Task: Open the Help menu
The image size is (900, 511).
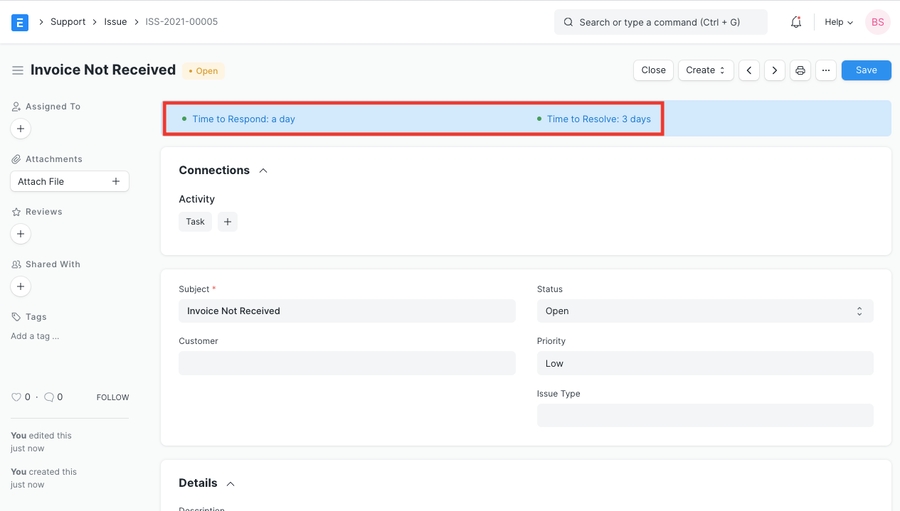Action: [x=838, y=22]
